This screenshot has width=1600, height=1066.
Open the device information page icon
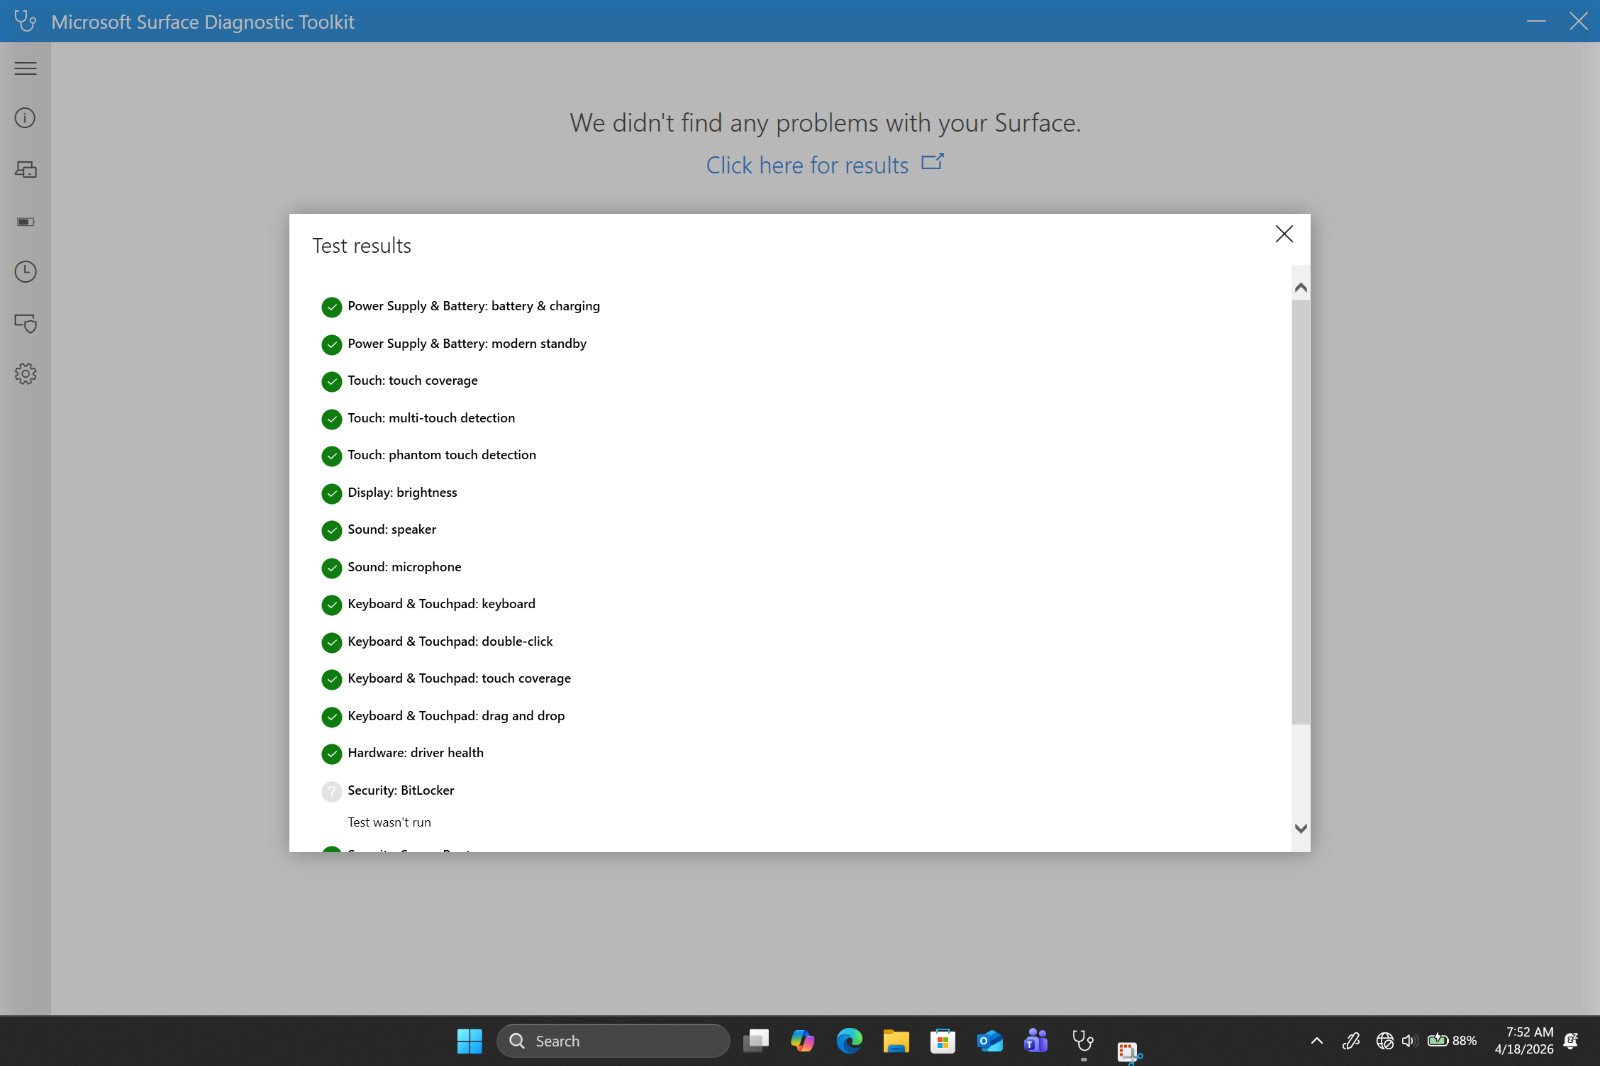26,118
